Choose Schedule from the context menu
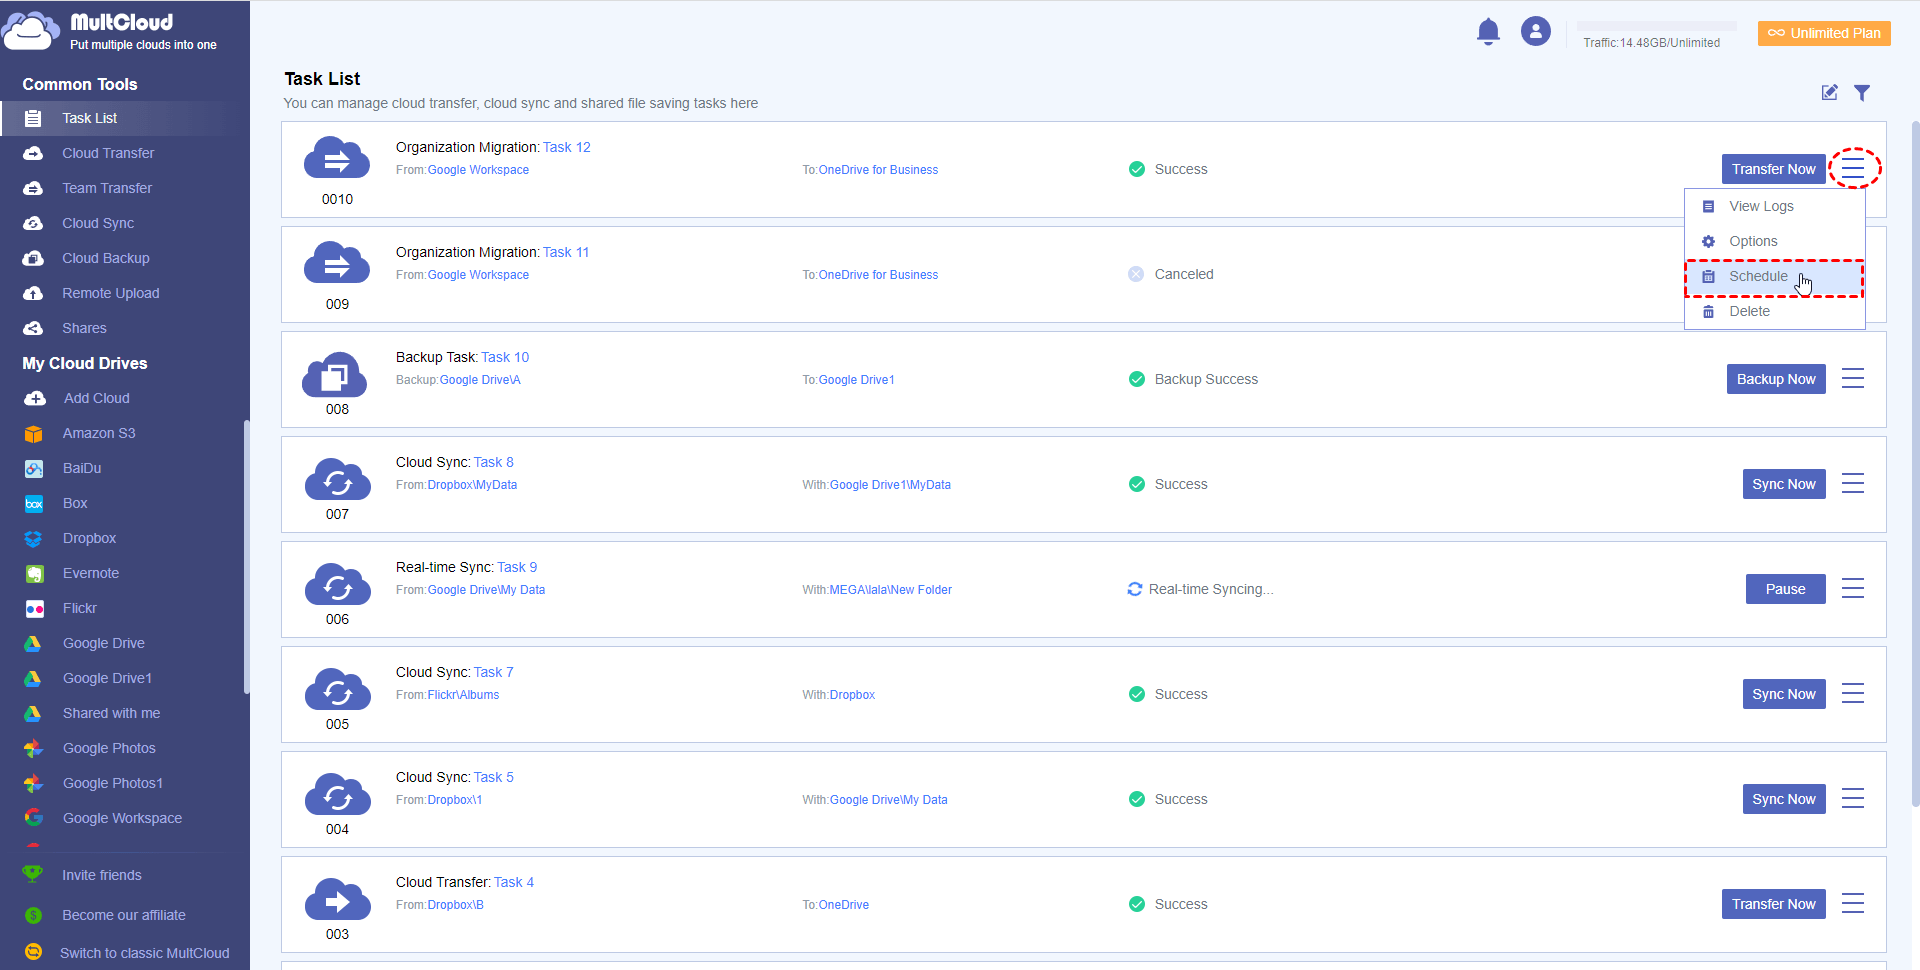The width and height of the screenshot is (1920, 970). [1757, 277]
